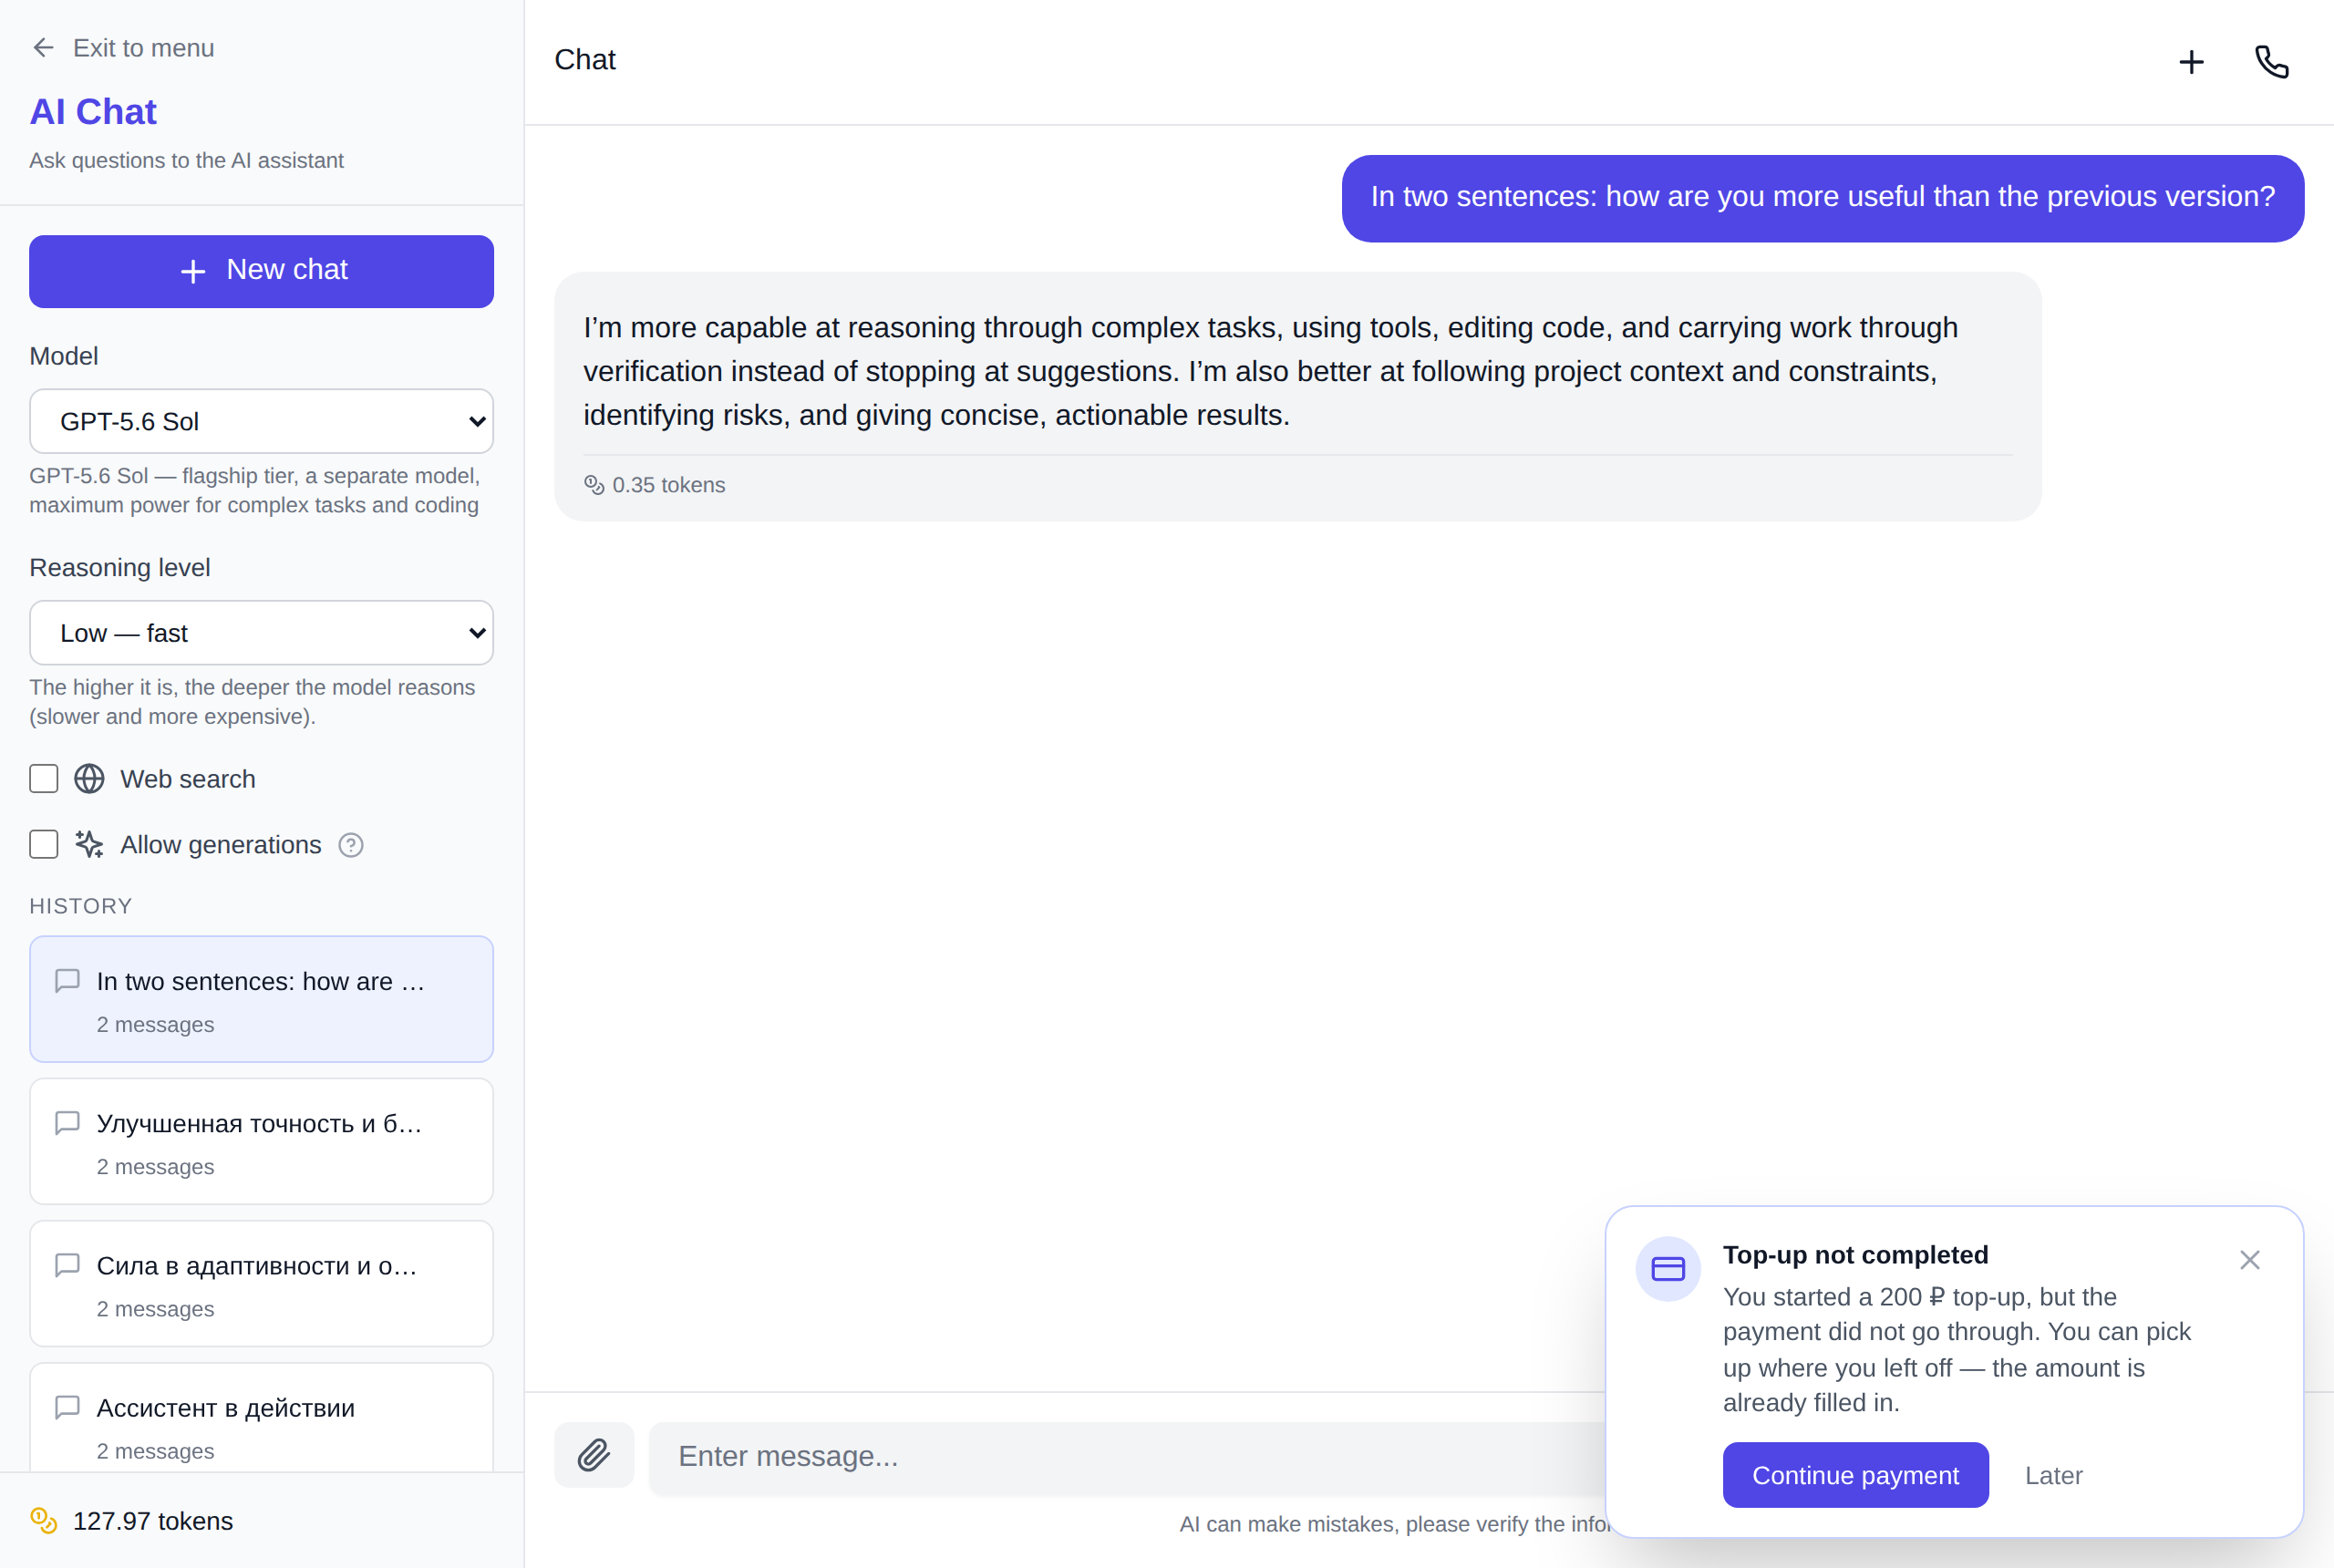The width and height of the screenshot is (2334, 1568).
Task: Open the Model dropdown showing GPT-5.6 Sol
Action: pyautogui.click(x=262, y=421)
